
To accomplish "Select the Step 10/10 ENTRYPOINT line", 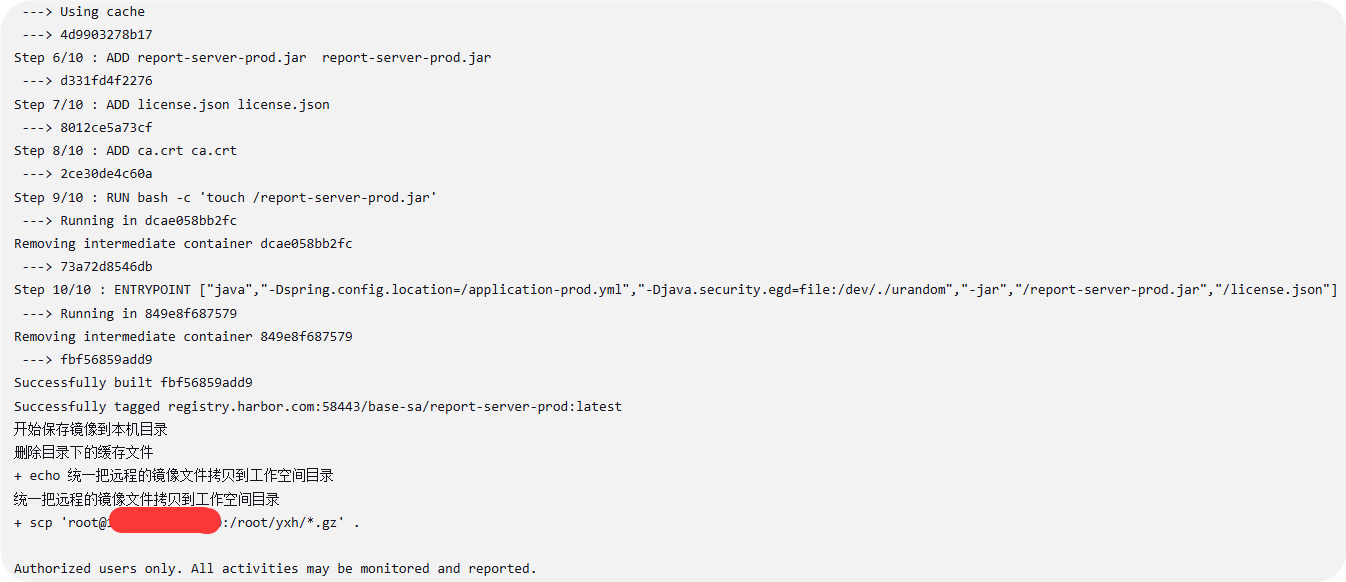I will [x=675, y=290].
